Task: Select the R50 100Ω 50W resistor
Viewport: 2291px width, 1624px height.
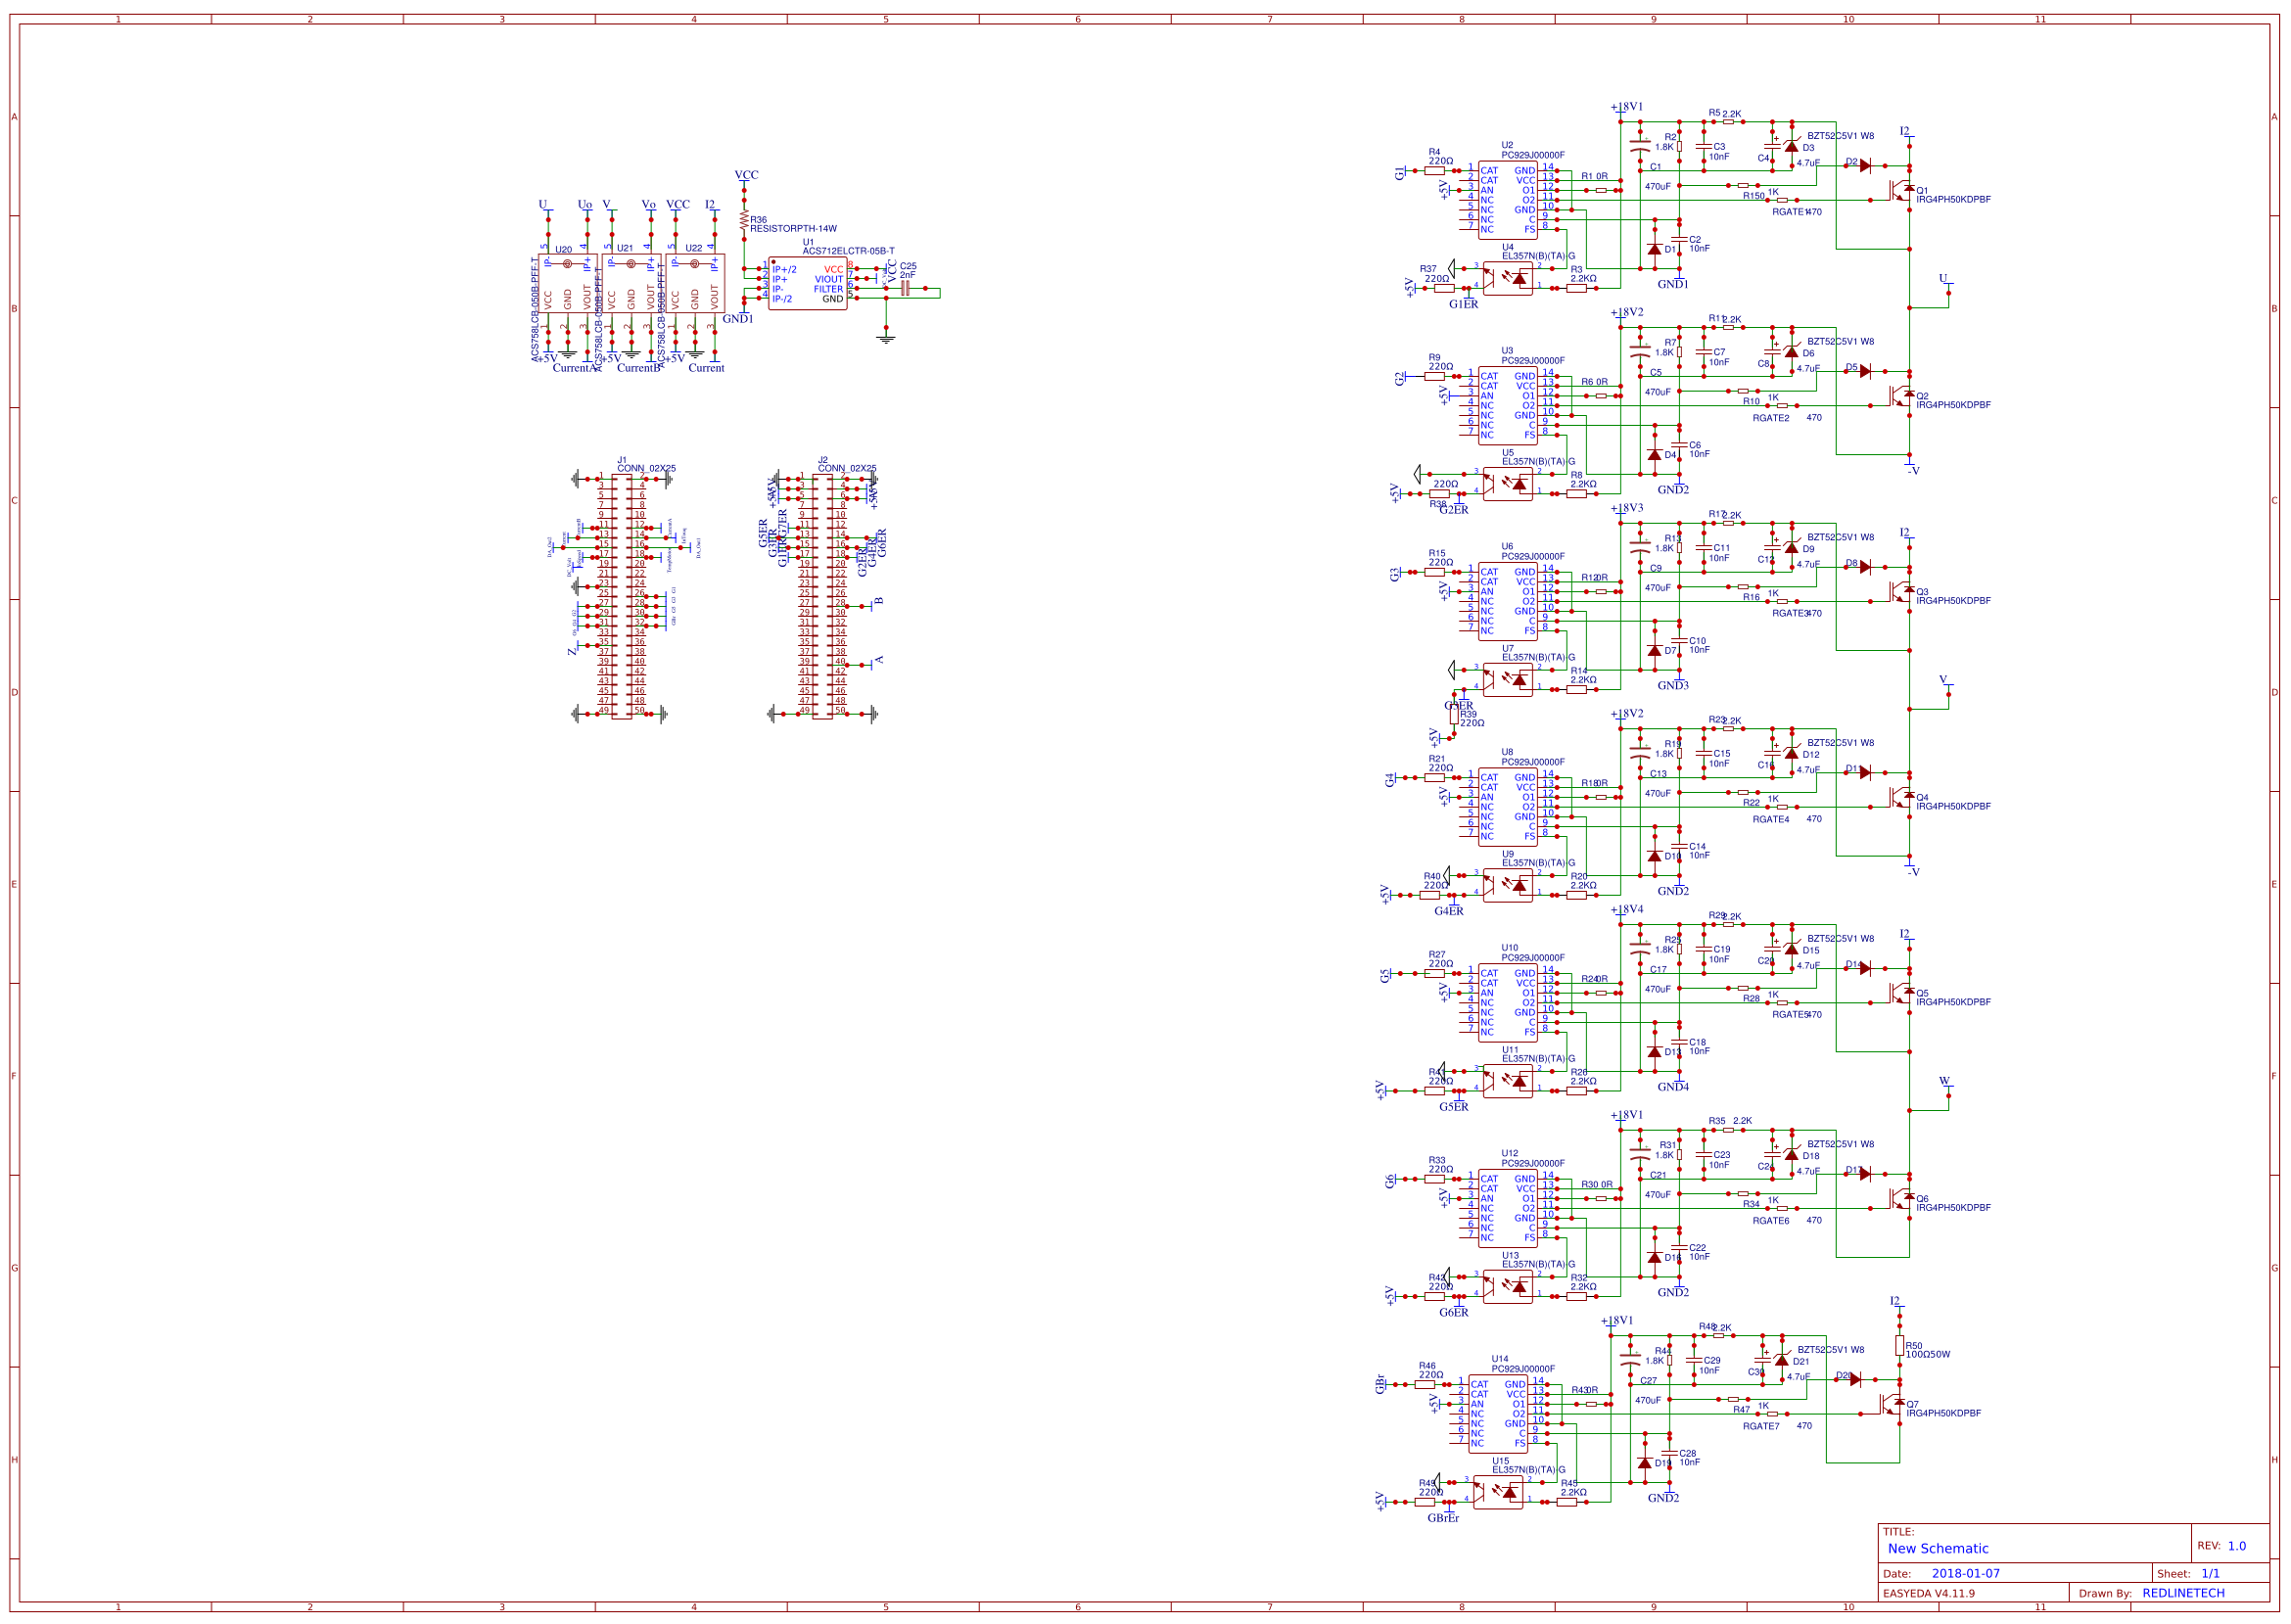Action: click(x=1898, y=1347)
